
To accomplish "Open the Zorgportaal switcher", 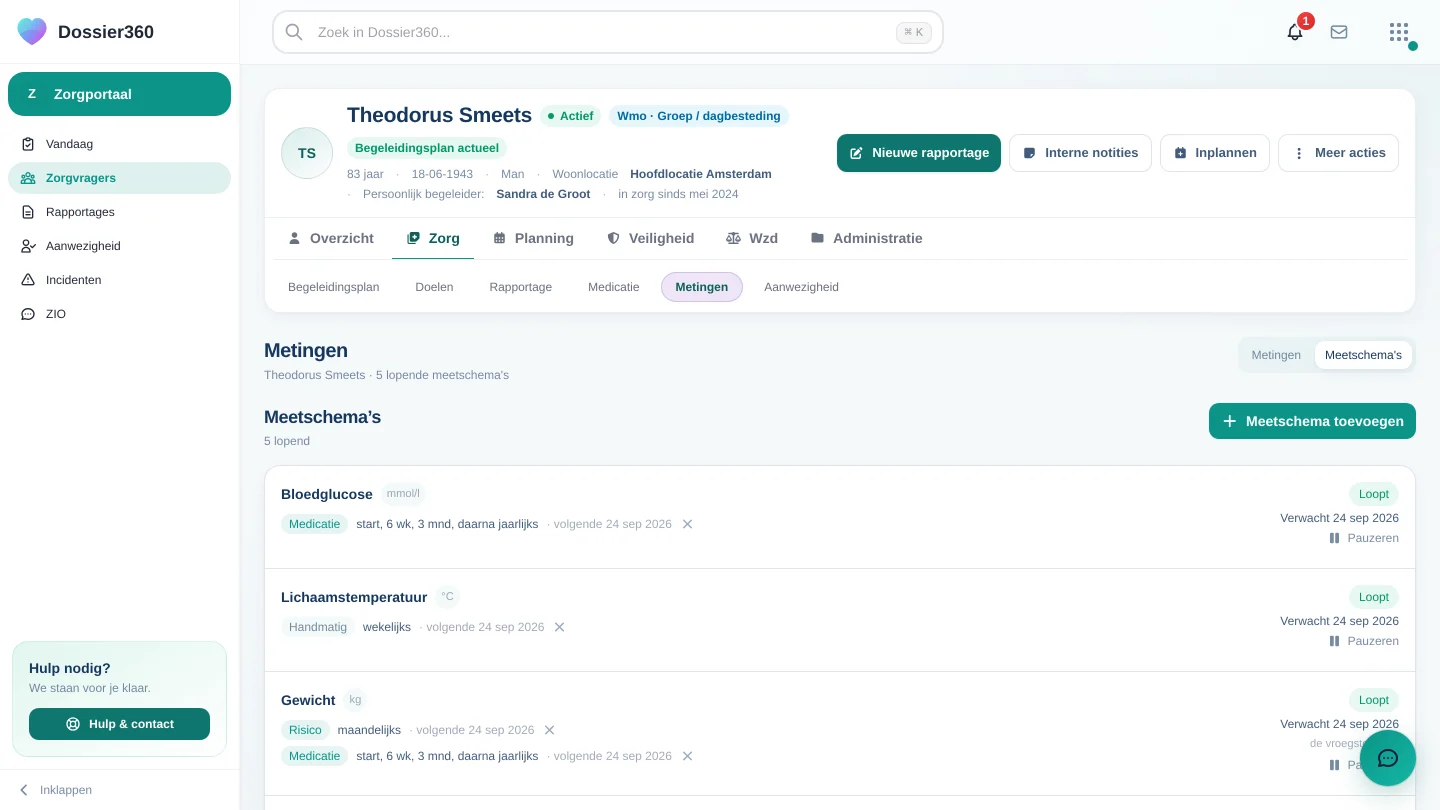I will coord(119,94).
